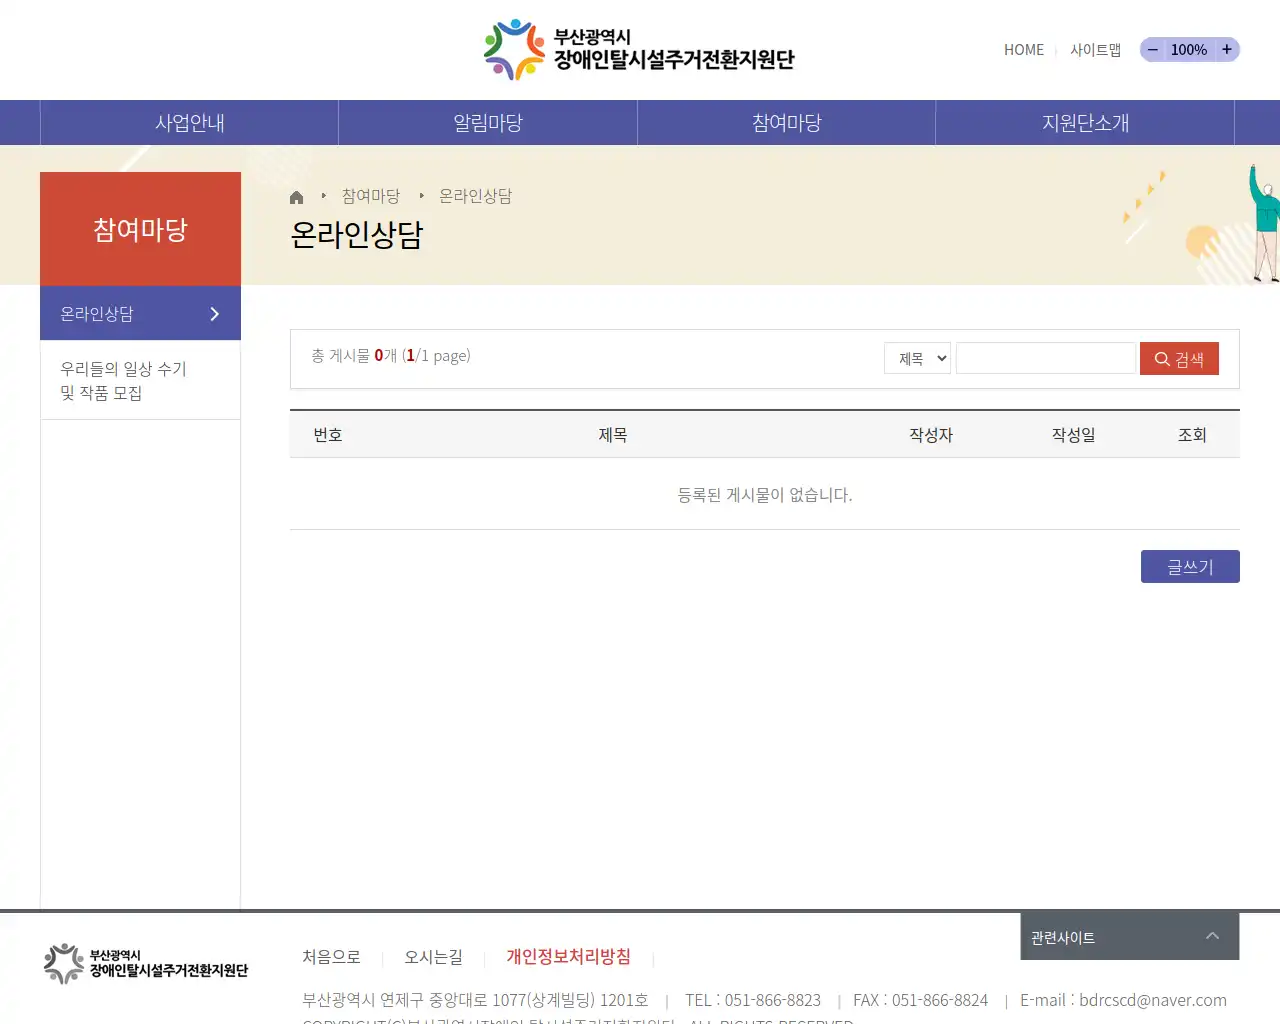Click 온라인상담 in the breadcrumb
The height and width of the screenshot is (1024, 1280).
tap(475, 196)
